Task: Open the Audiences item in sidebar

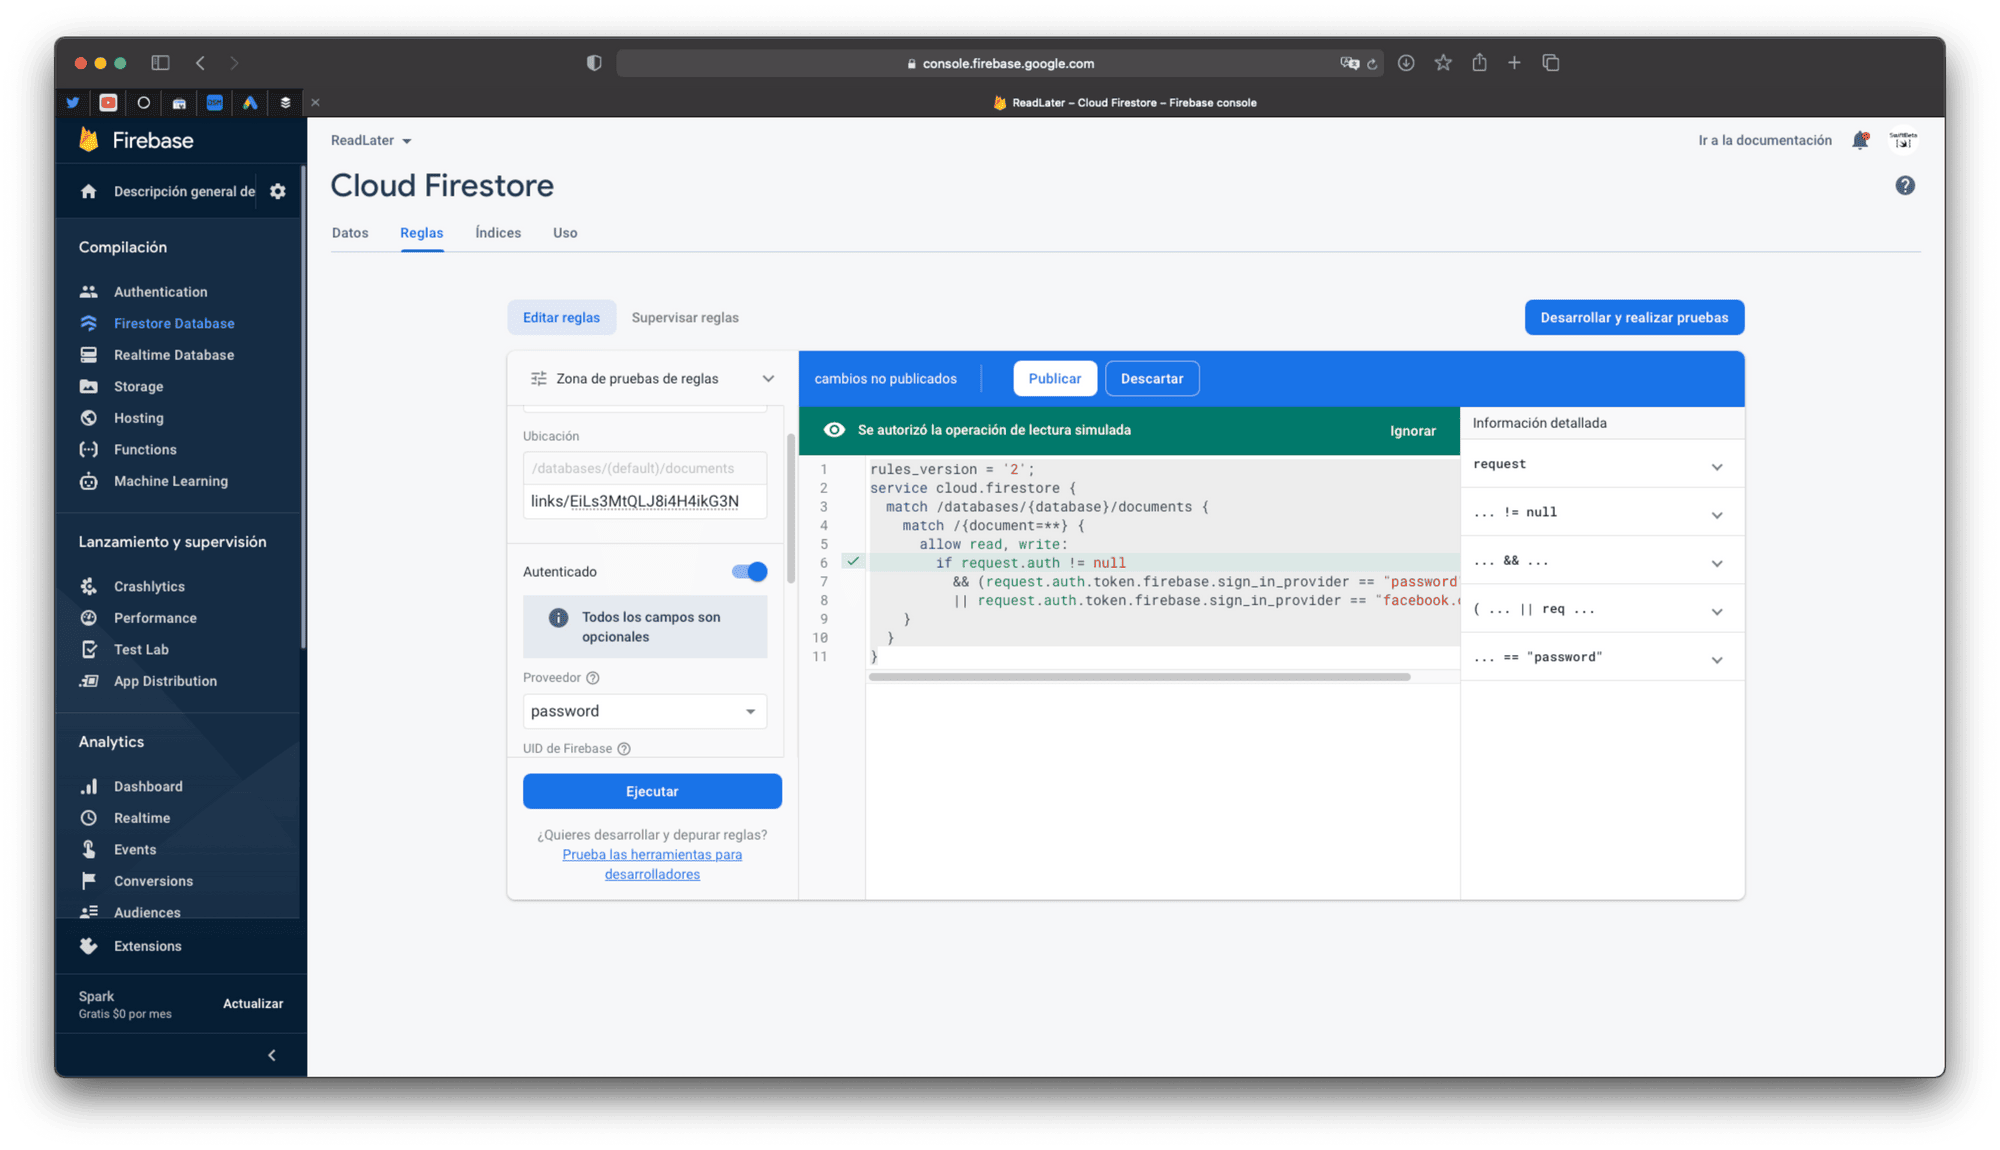Action: (146, 912)
